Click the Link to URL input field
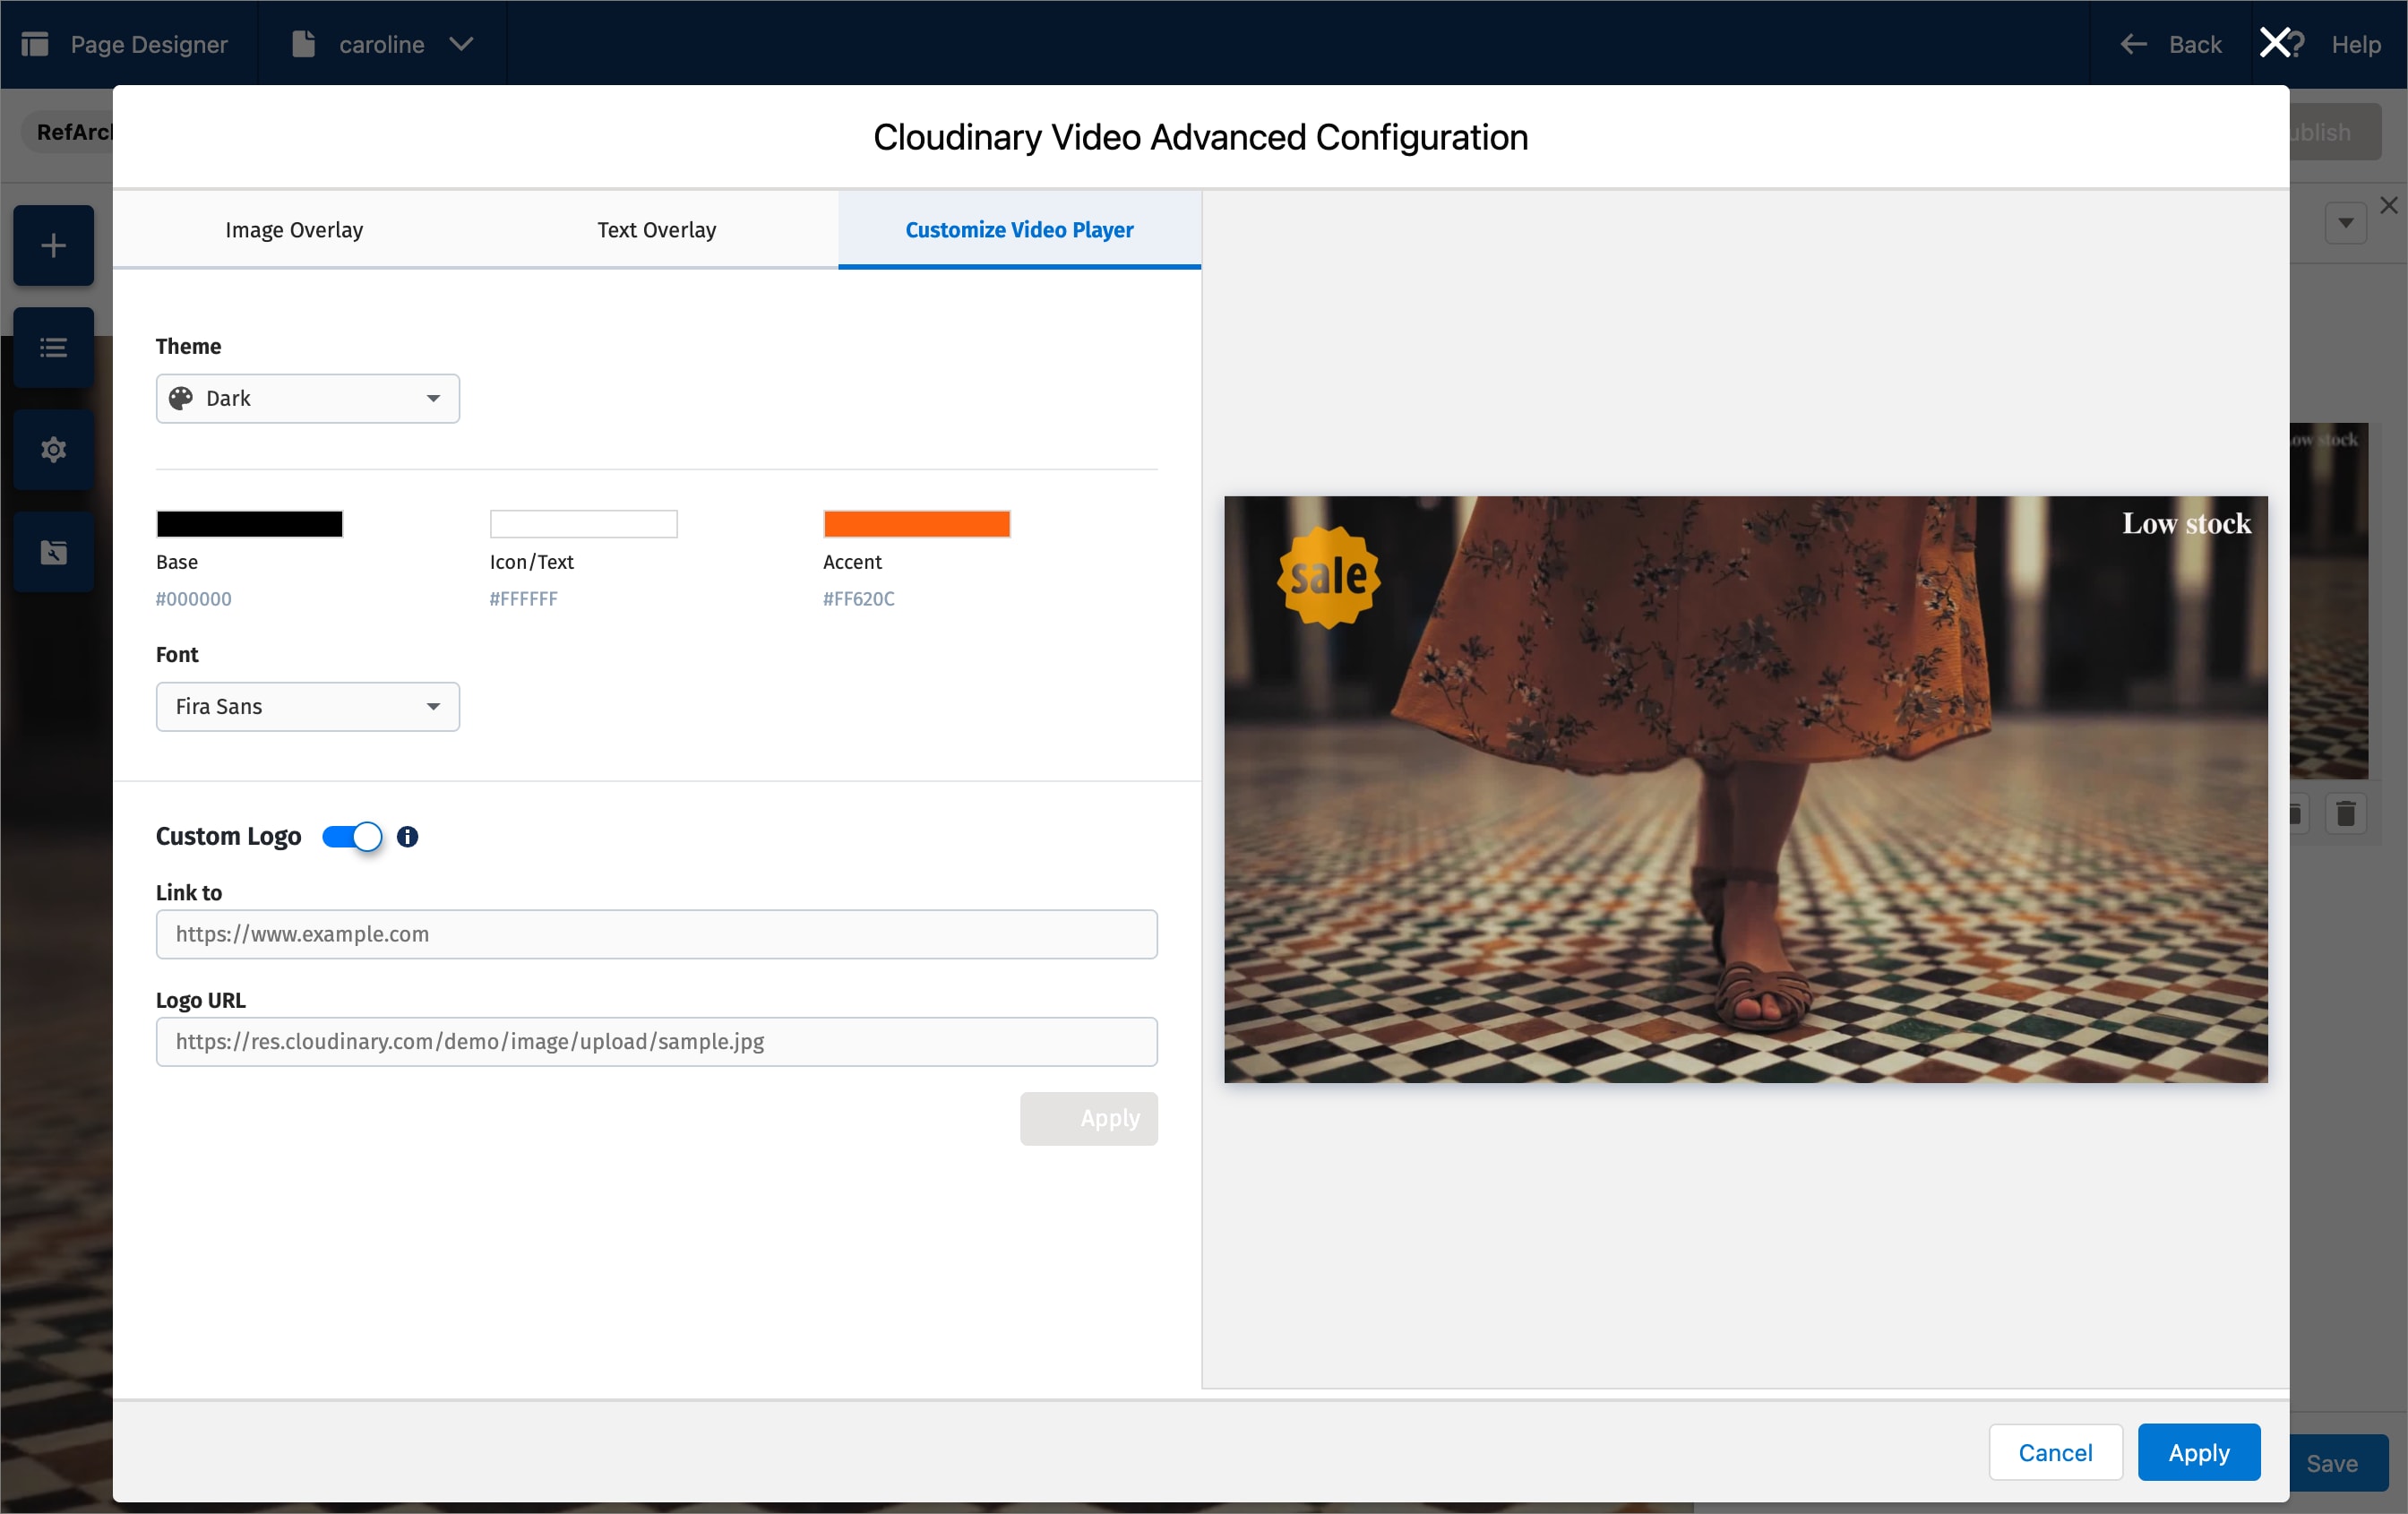Screen dimensions: 2408x1514 click(x=657, y=934)
